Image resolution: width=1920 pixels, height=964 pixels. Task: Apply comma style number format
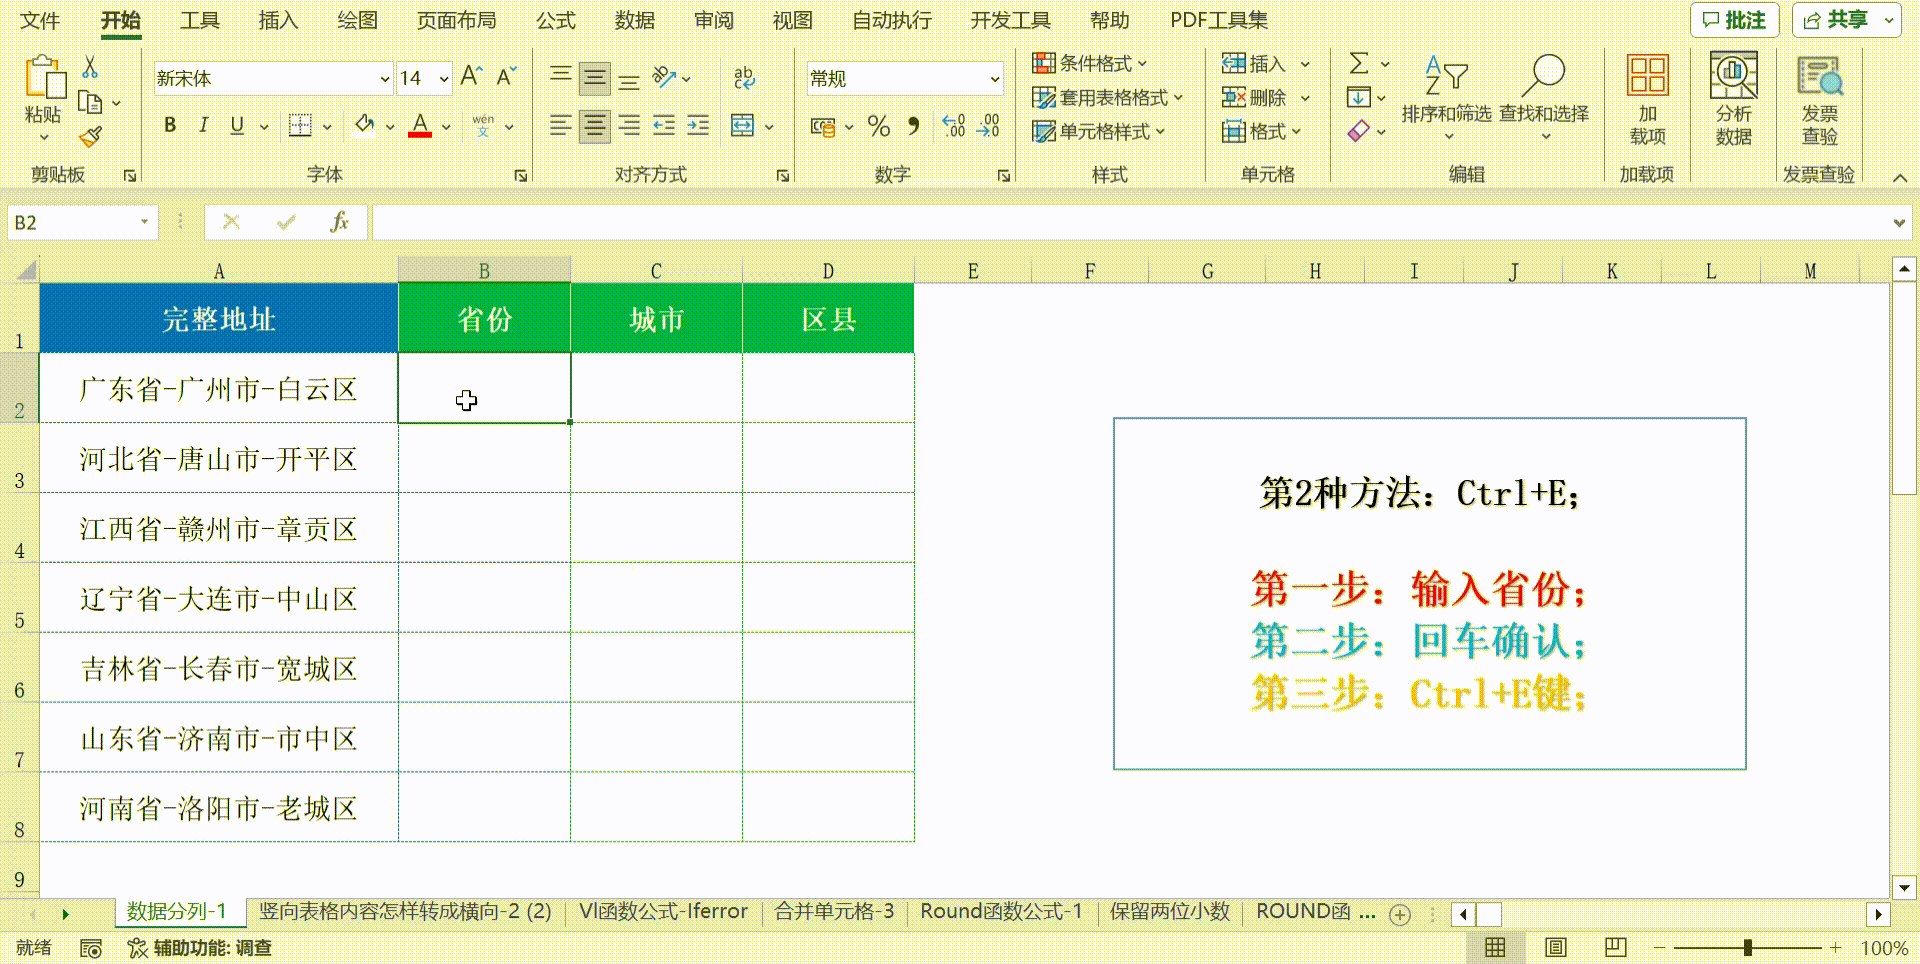[914, 126]
